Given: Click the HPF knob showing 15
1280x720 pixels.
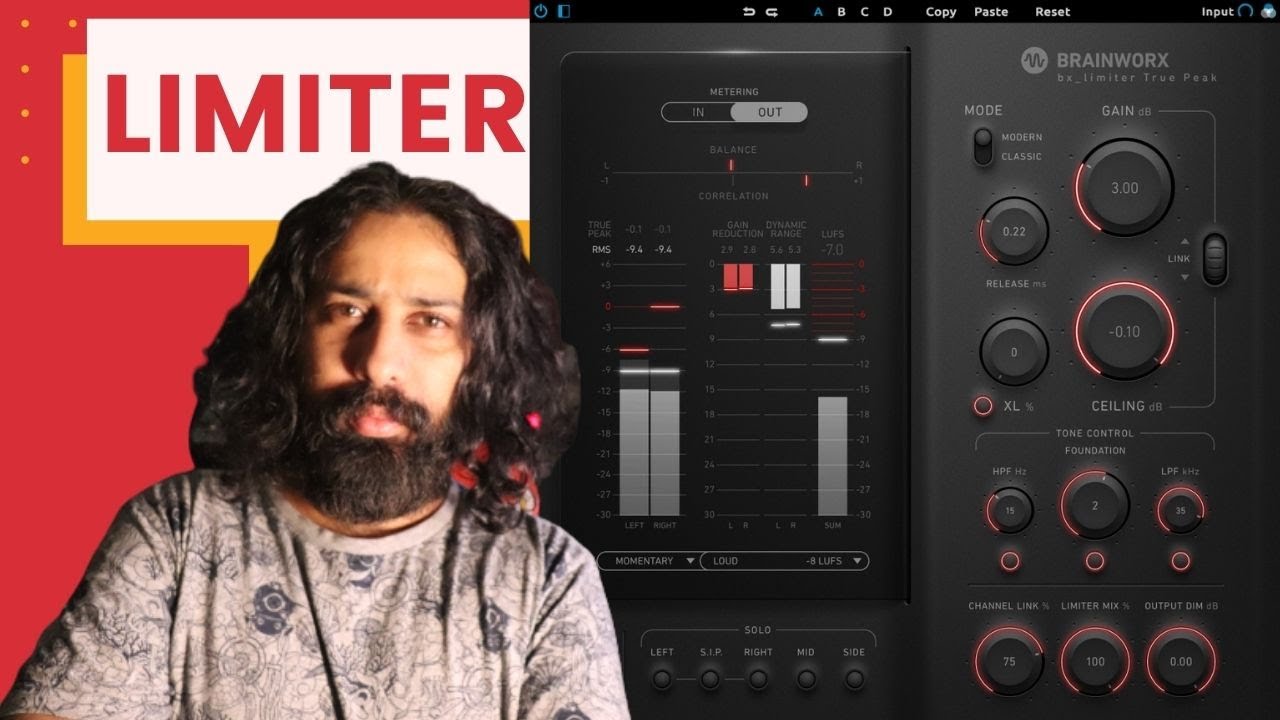Looking at the screenshot, I should (1010, 511).
